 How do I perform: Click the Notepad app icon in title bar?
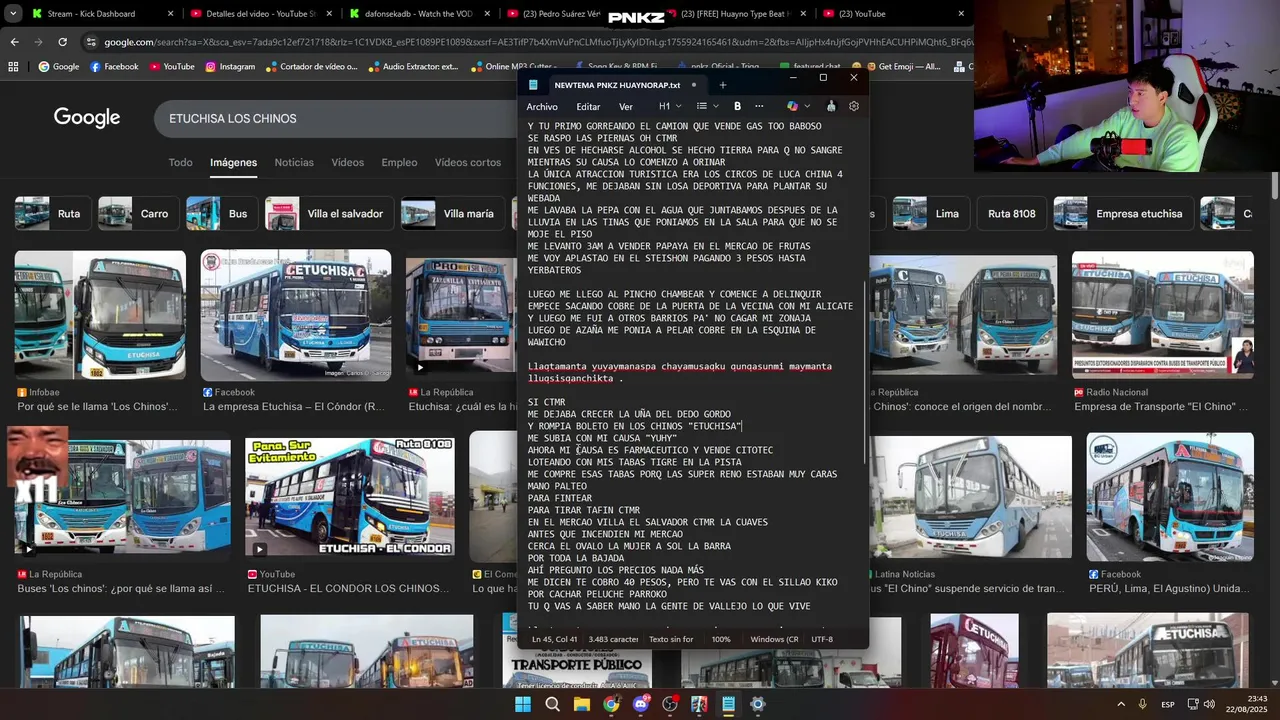pos(533,85)
